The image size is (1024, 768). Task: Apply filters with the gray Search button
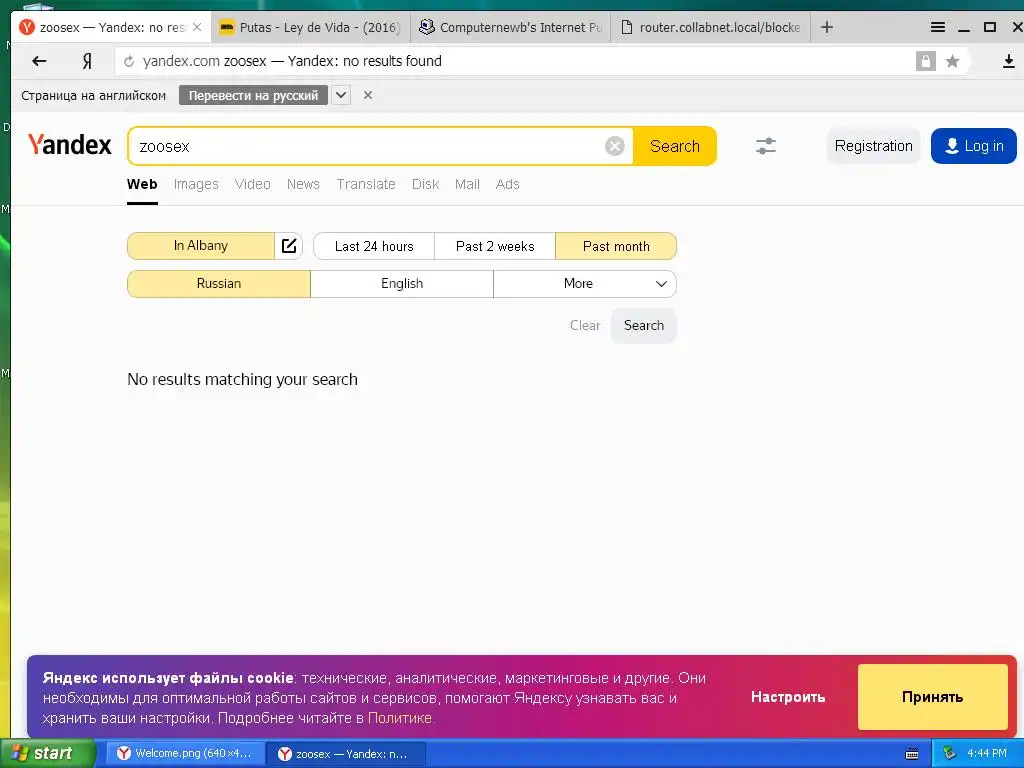coord(643,325)
